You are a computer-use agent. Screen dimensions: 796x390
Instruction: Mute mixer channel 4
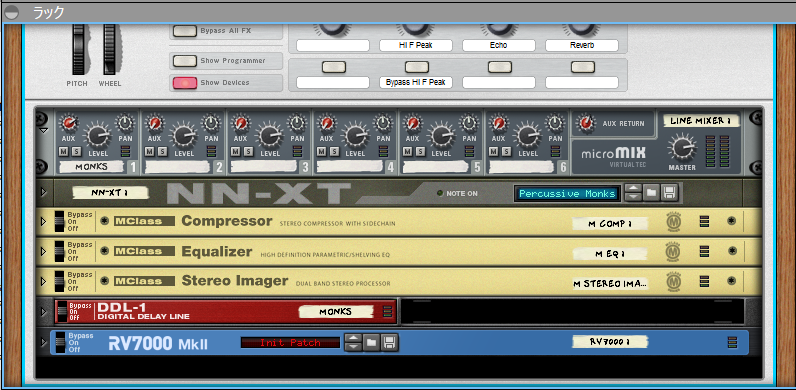point(321,151)
